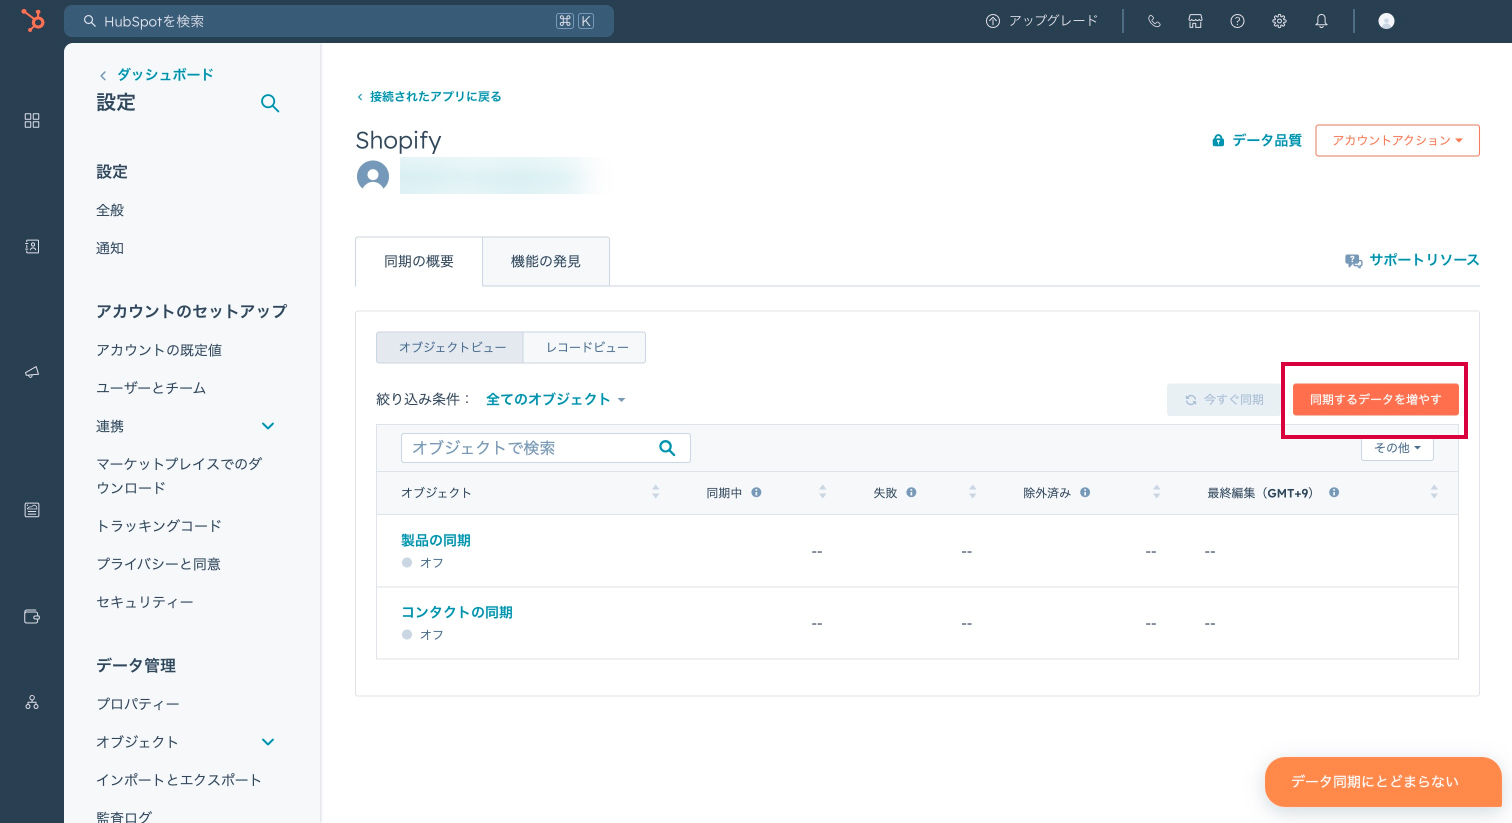Viewport: 1512px width, 823px height.
Task: Click the 今すぐ同期 button
Action: (x=1224, y=399)
